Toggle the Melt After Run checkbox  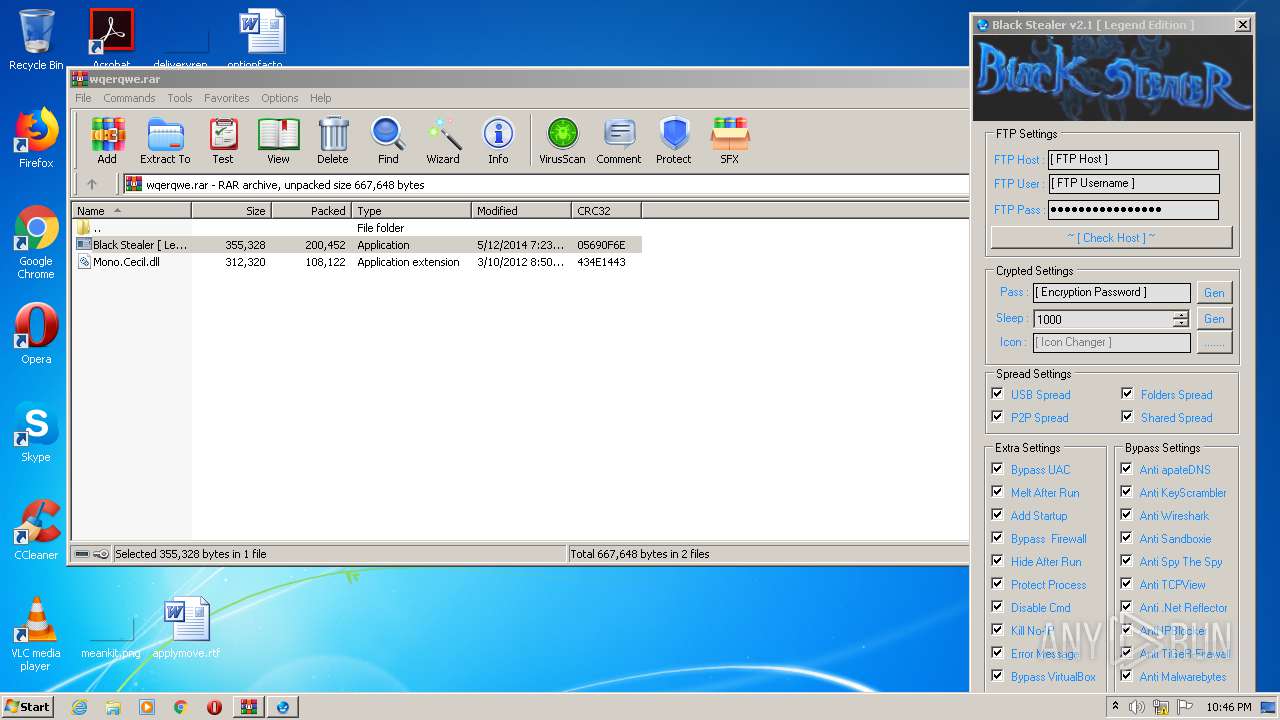point(997,492)
